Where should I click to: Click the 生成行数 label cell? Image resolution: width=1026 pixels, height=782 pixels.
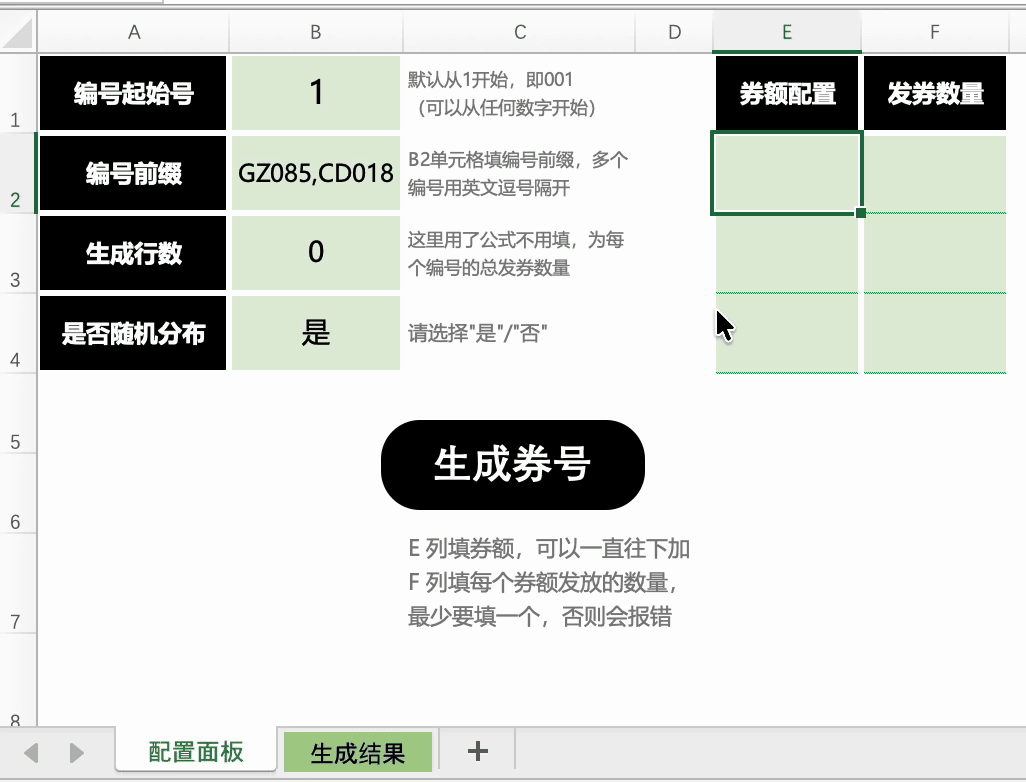(133, 253)
